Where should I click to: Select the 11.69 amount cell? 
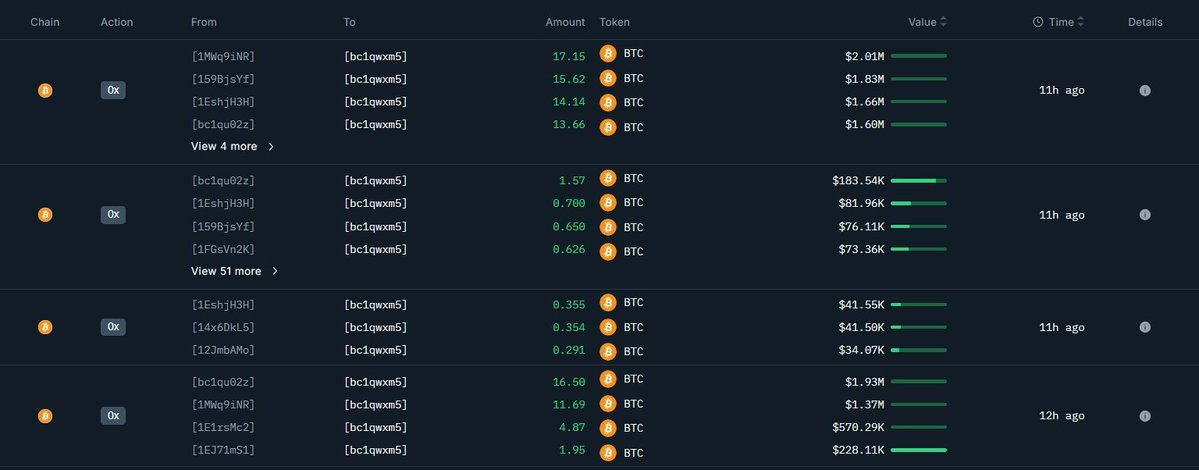coord(569,405)
